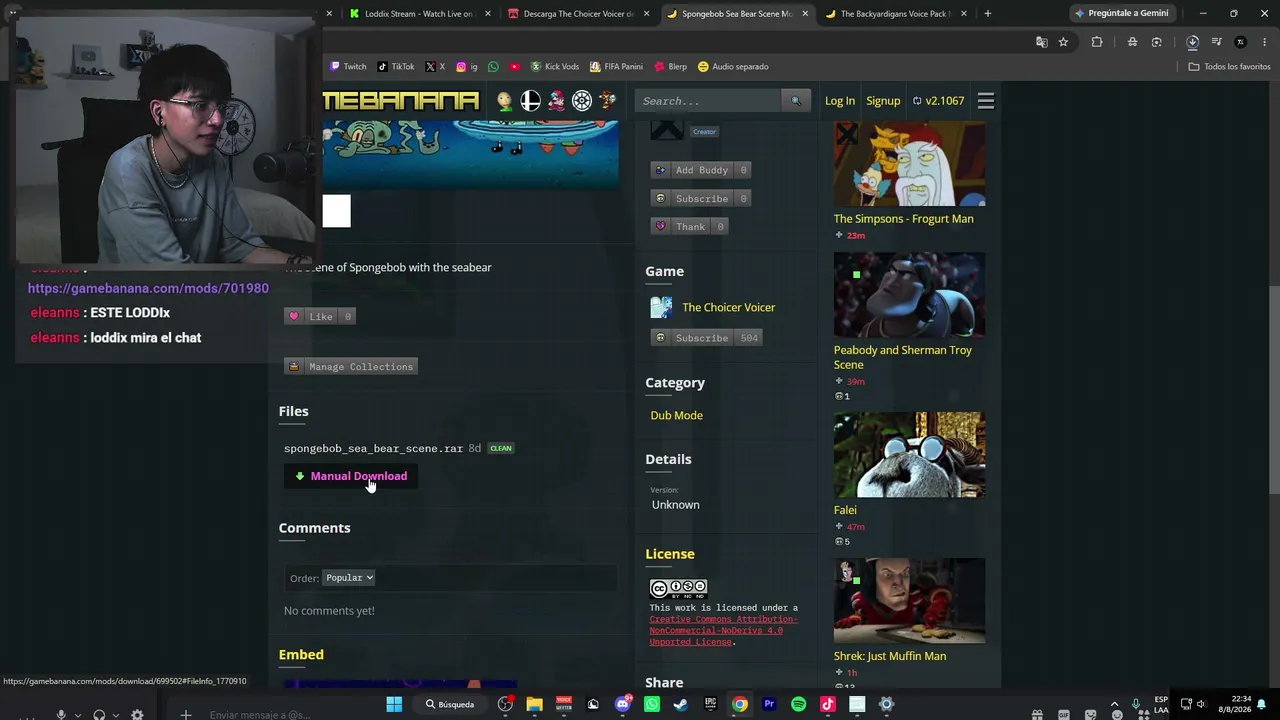The height and width of the screenshot is (720, 1280).
Task: Open the Chrome three-dot menu
Action: (x=1265, y=42)
